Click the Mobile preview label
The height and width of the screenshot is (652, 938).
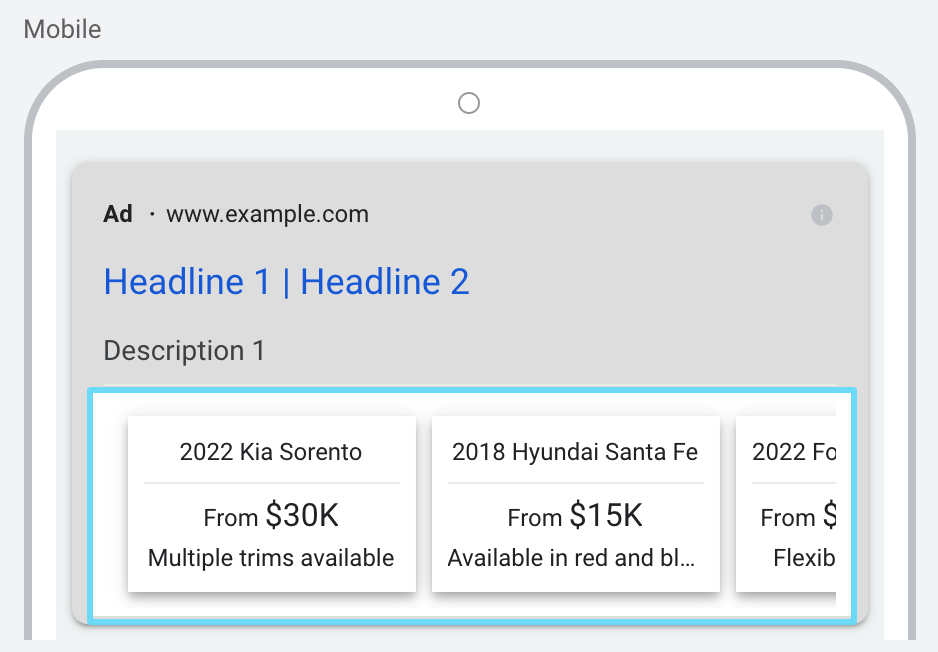pyautogui.click(x=62, y=29)
